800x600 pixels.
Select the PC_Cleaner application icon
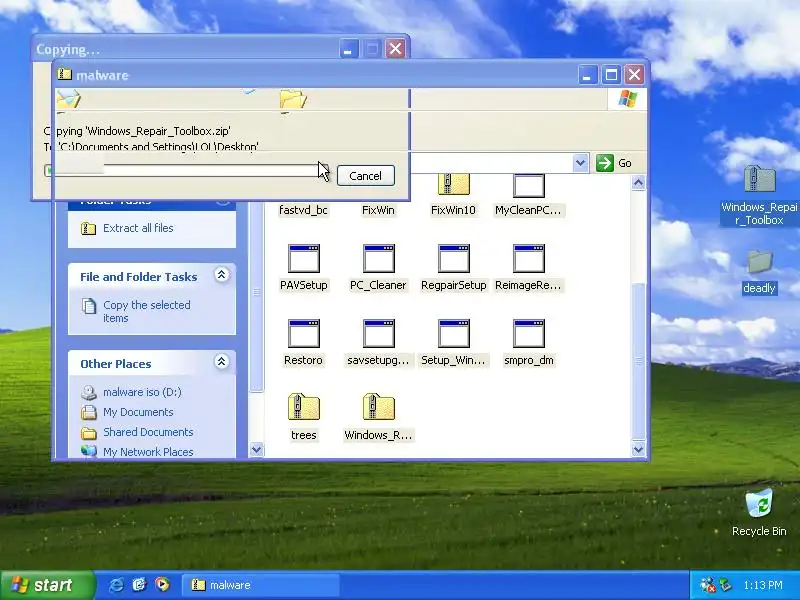(379, 259)
